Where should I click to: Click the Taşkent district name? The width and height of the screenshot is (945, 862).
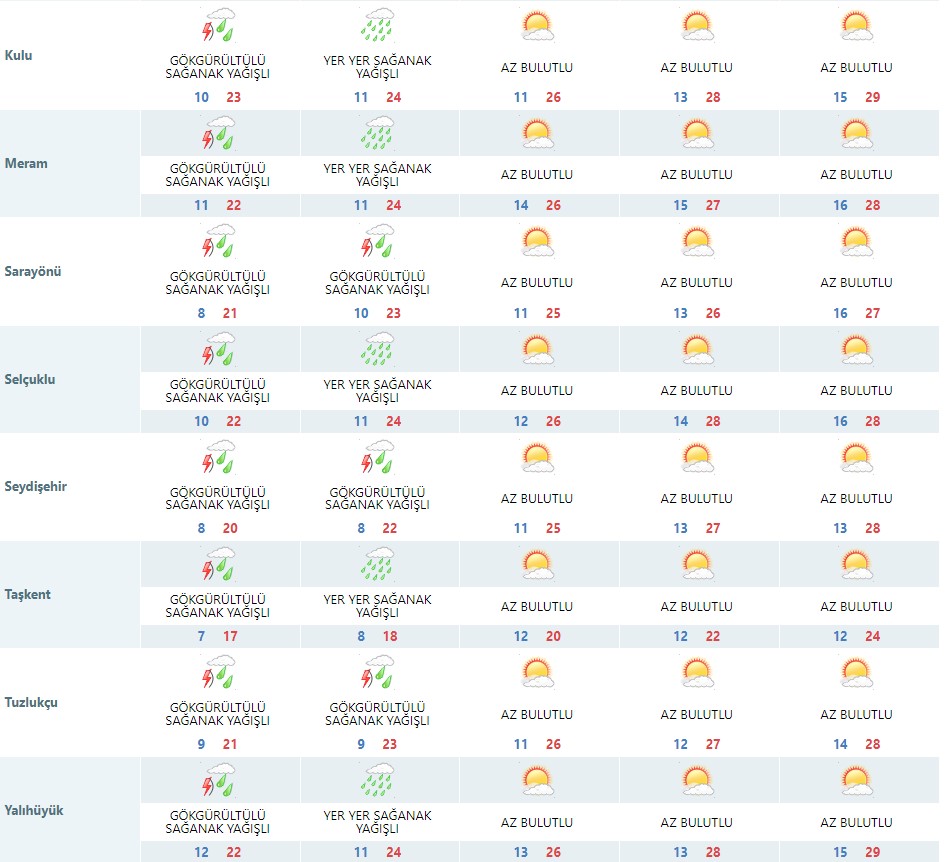tap(28, 594)
